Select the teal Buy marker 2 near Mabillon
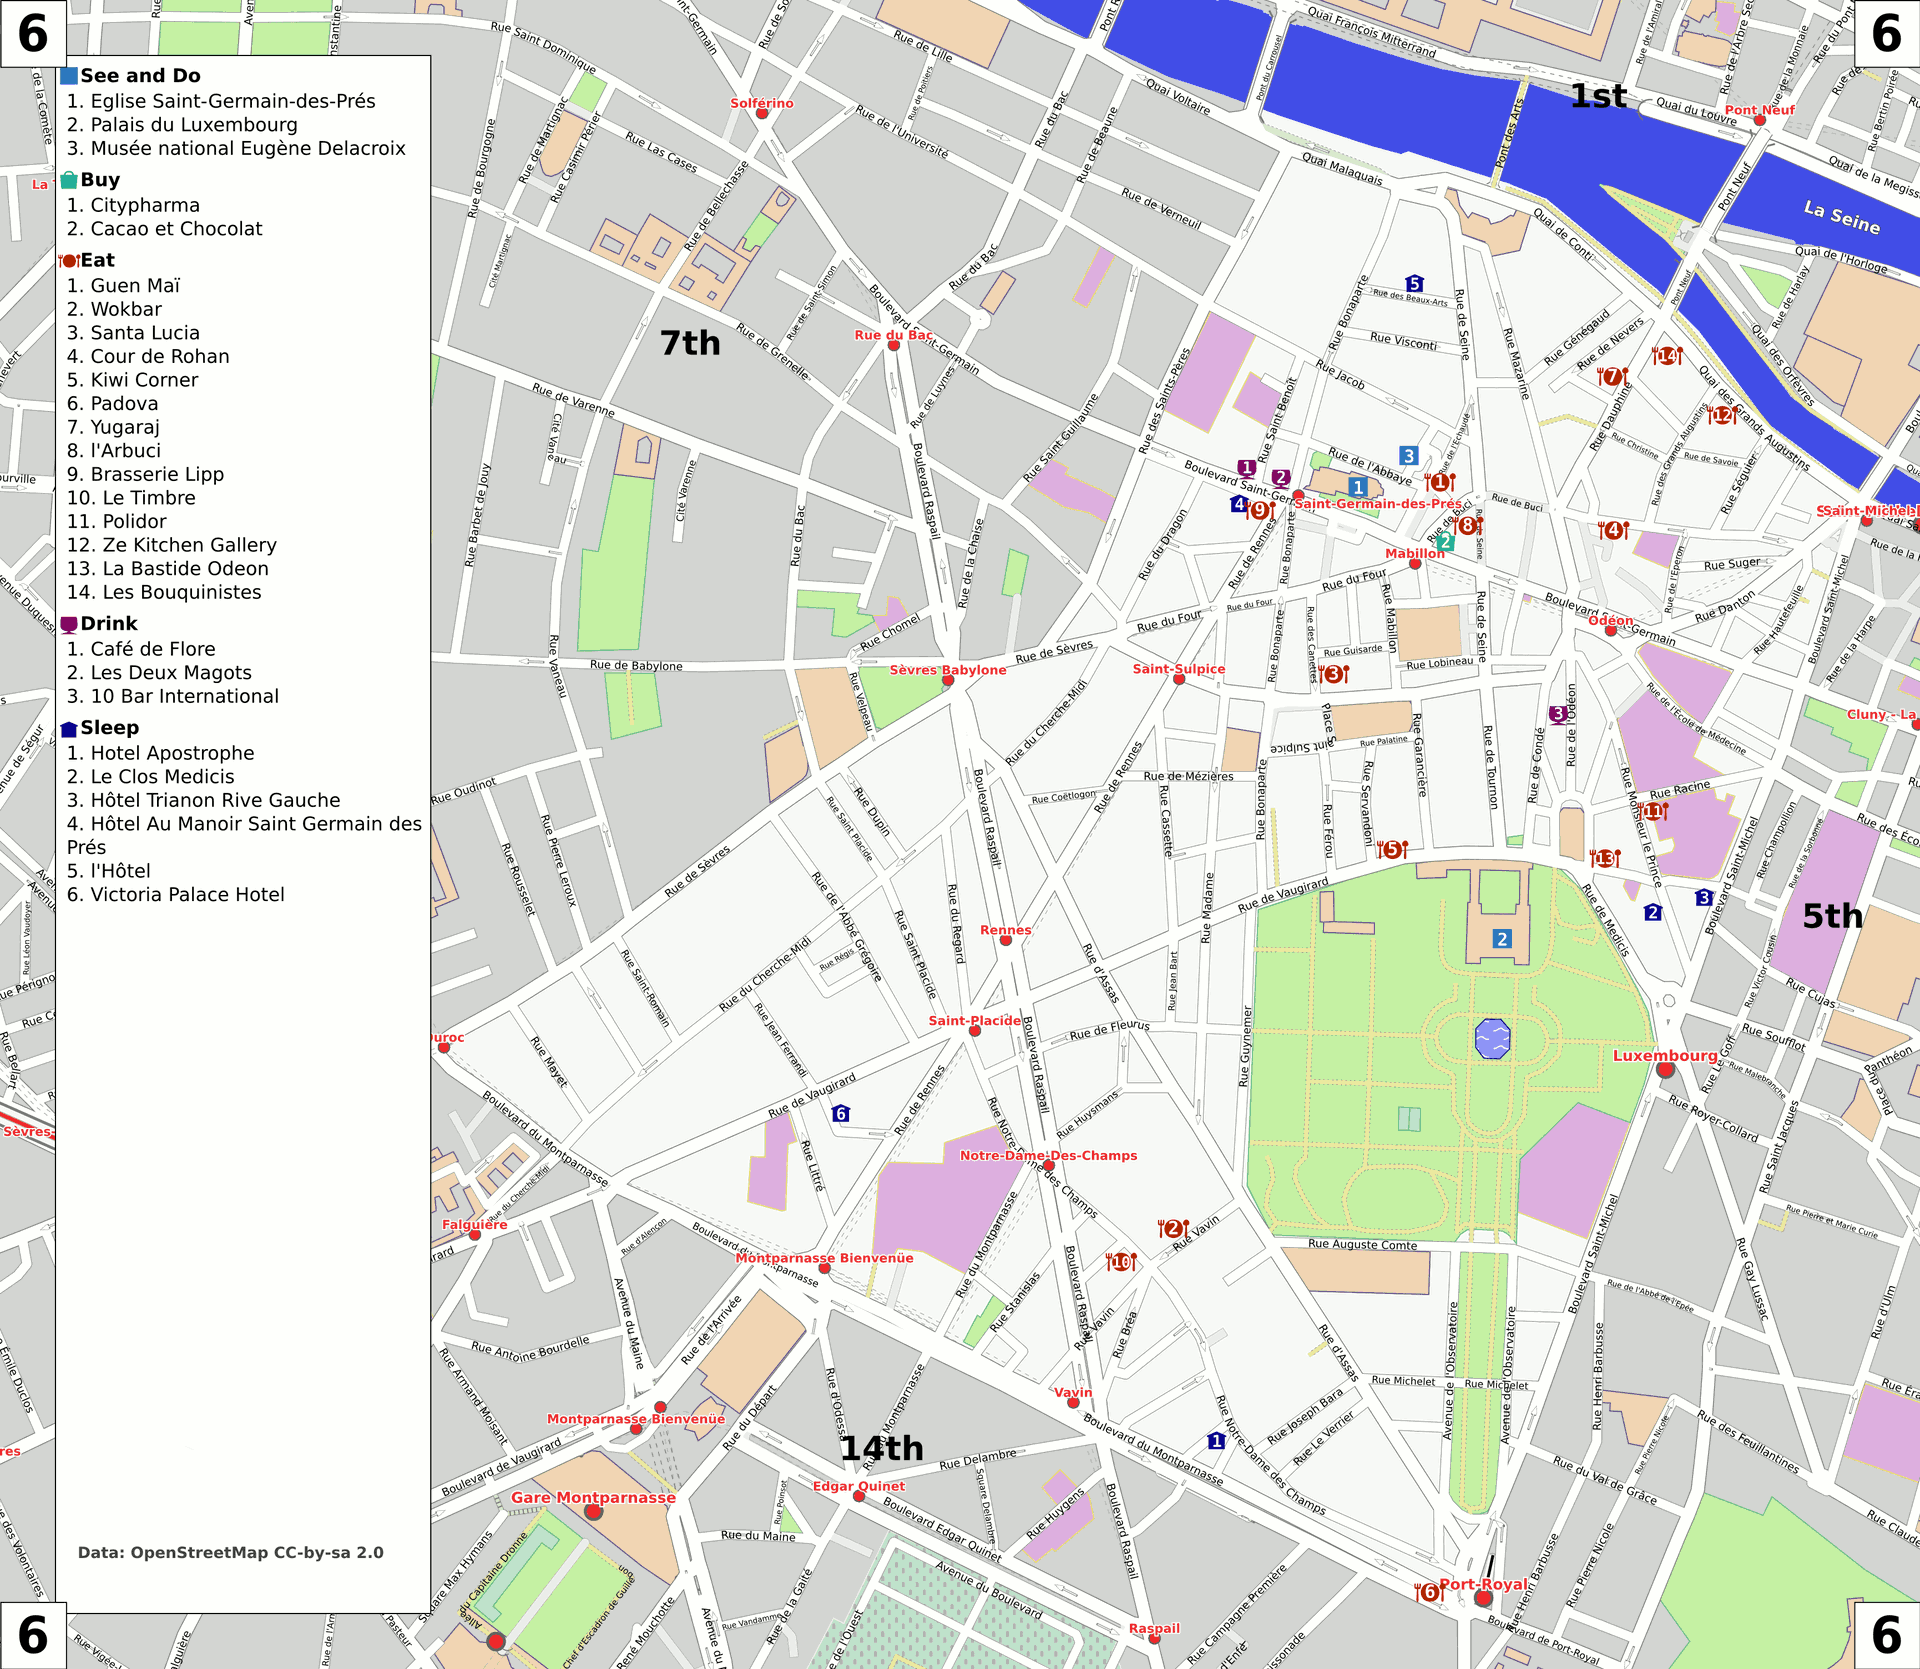 (x=1444, y=542)
